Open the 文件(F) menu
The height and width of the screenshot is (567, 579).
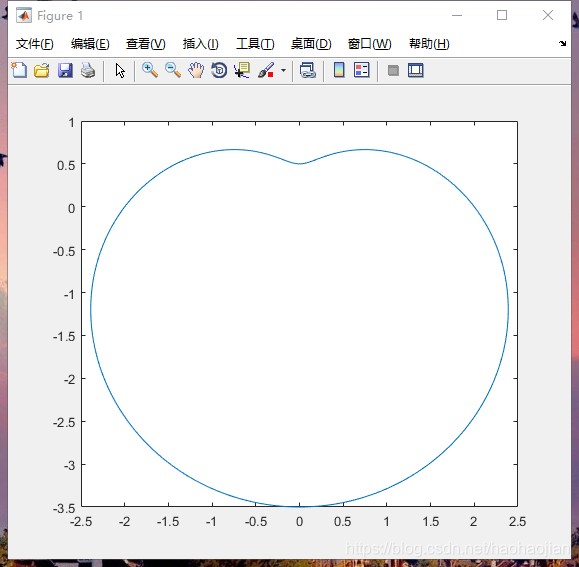point(34,44)
